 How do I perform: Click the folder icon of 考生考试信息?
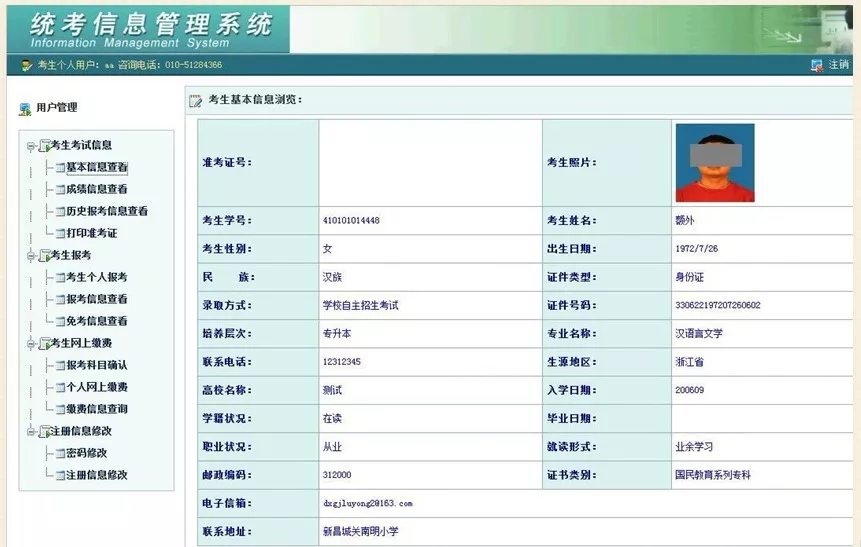coord(44,146)
